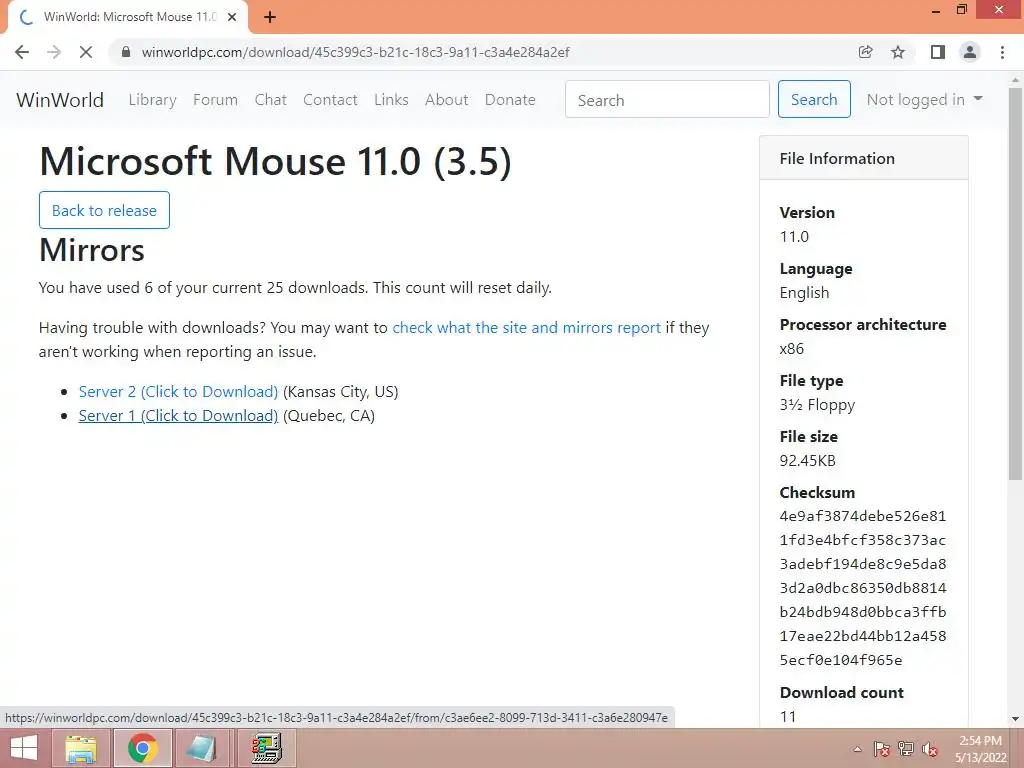
Task: Share this page icon in address bar
Action: tap(866, 52)
